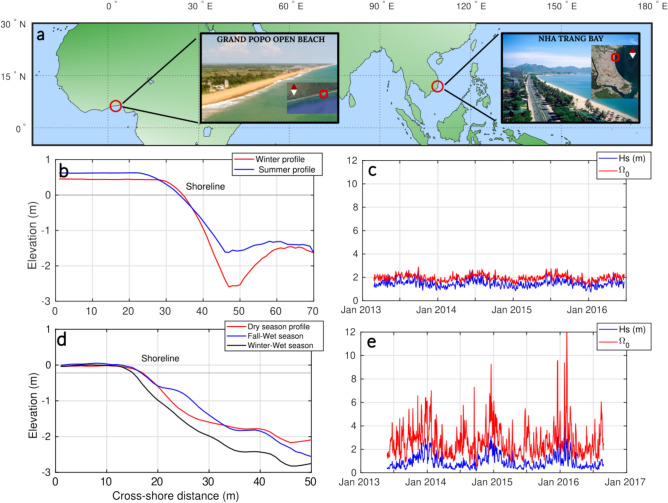Image resolution: width=668 pixels, height=503 pixels.
Task: Click the black line sample beside Winter-Wet season
Action: click(x=236, y=345)
